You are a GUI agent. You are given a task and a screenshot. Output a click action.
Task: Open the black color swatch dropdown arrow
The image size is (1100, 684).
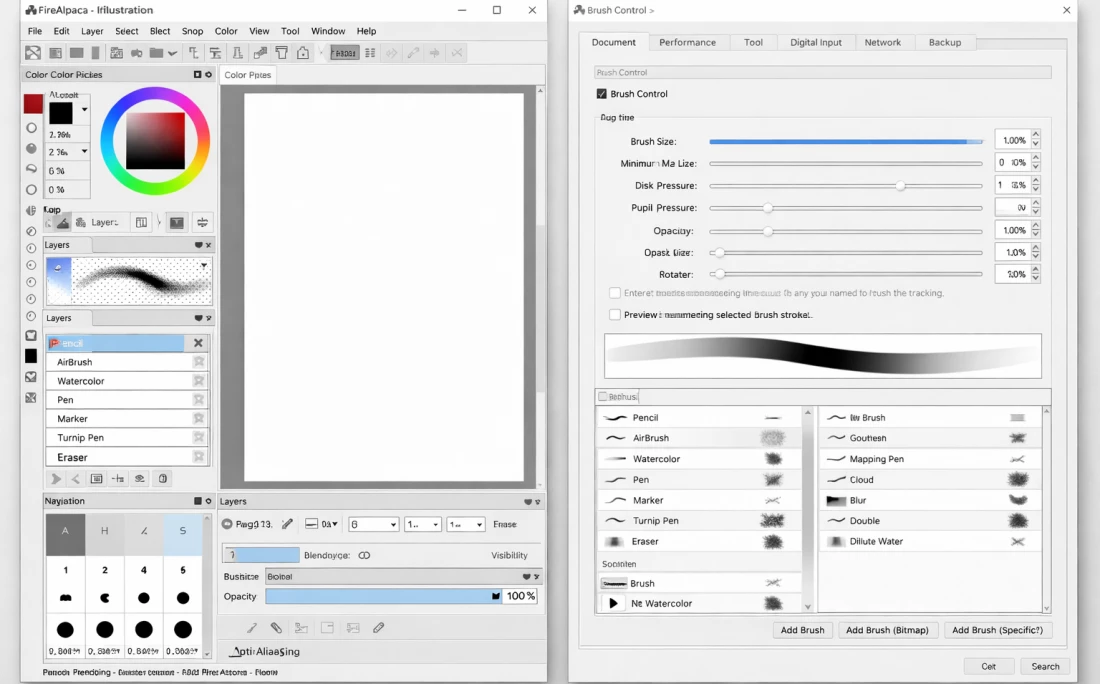tap(84, 110)
